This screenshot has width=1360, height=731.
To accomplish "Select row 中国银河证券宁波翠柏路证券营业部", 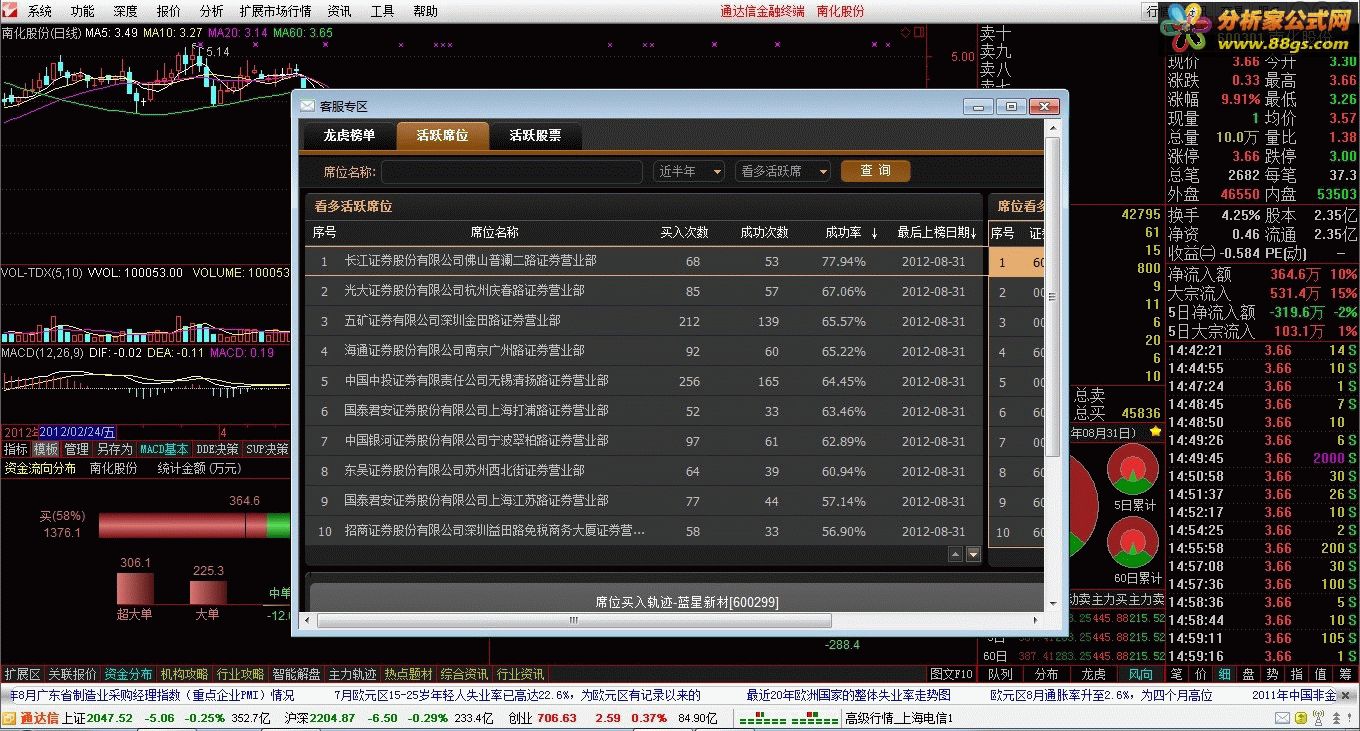I will pos(644,441).
